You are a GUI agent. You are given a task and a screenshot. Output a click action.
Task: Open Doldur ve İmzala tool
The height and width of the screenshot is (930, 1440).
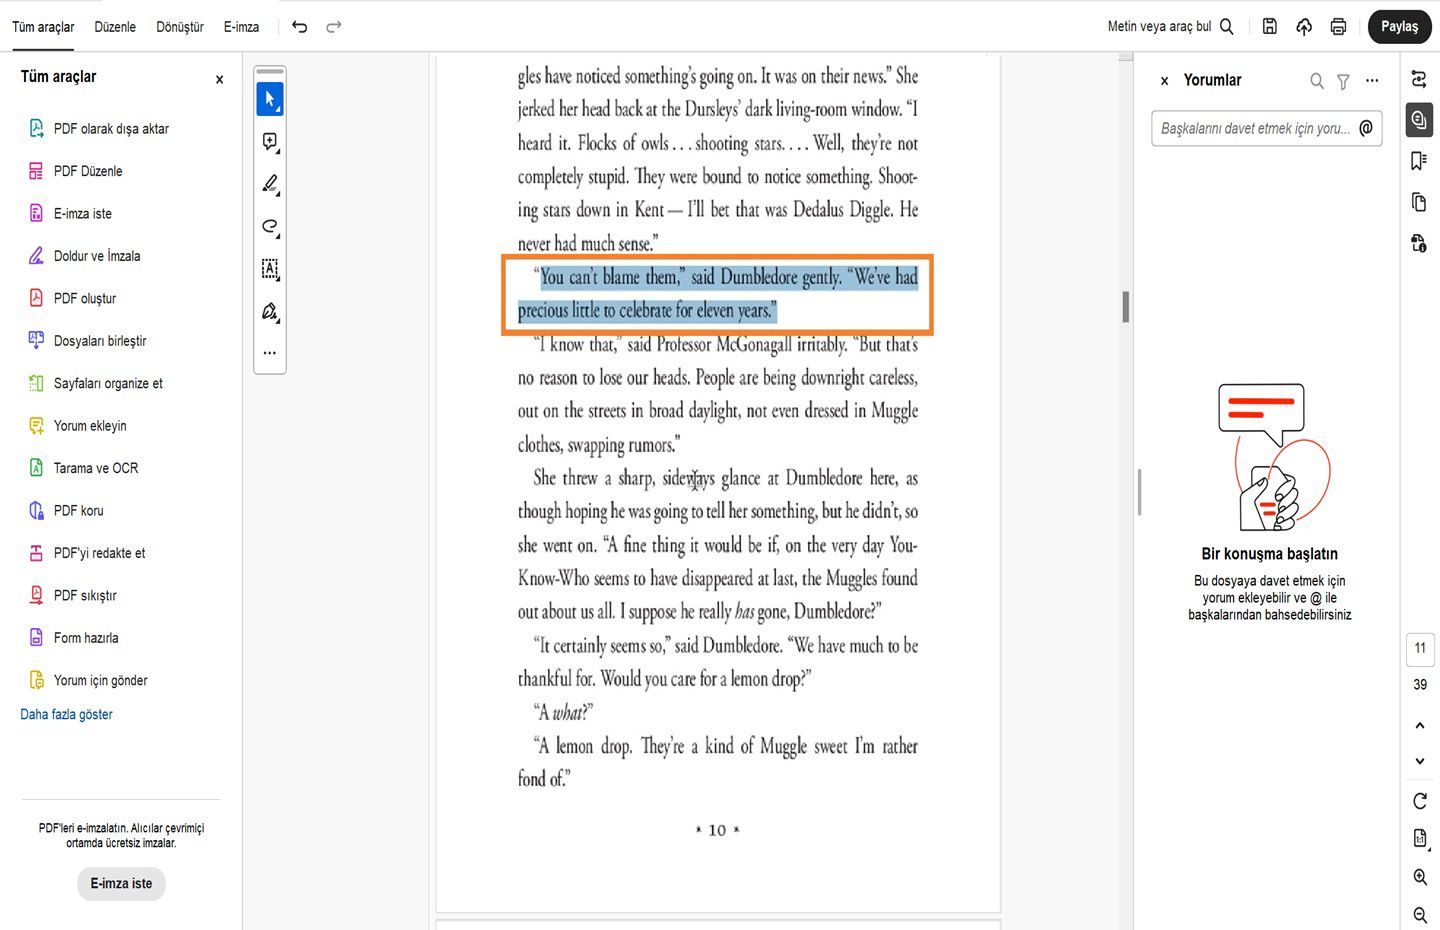pyautogui.click(x=84, y=256)
